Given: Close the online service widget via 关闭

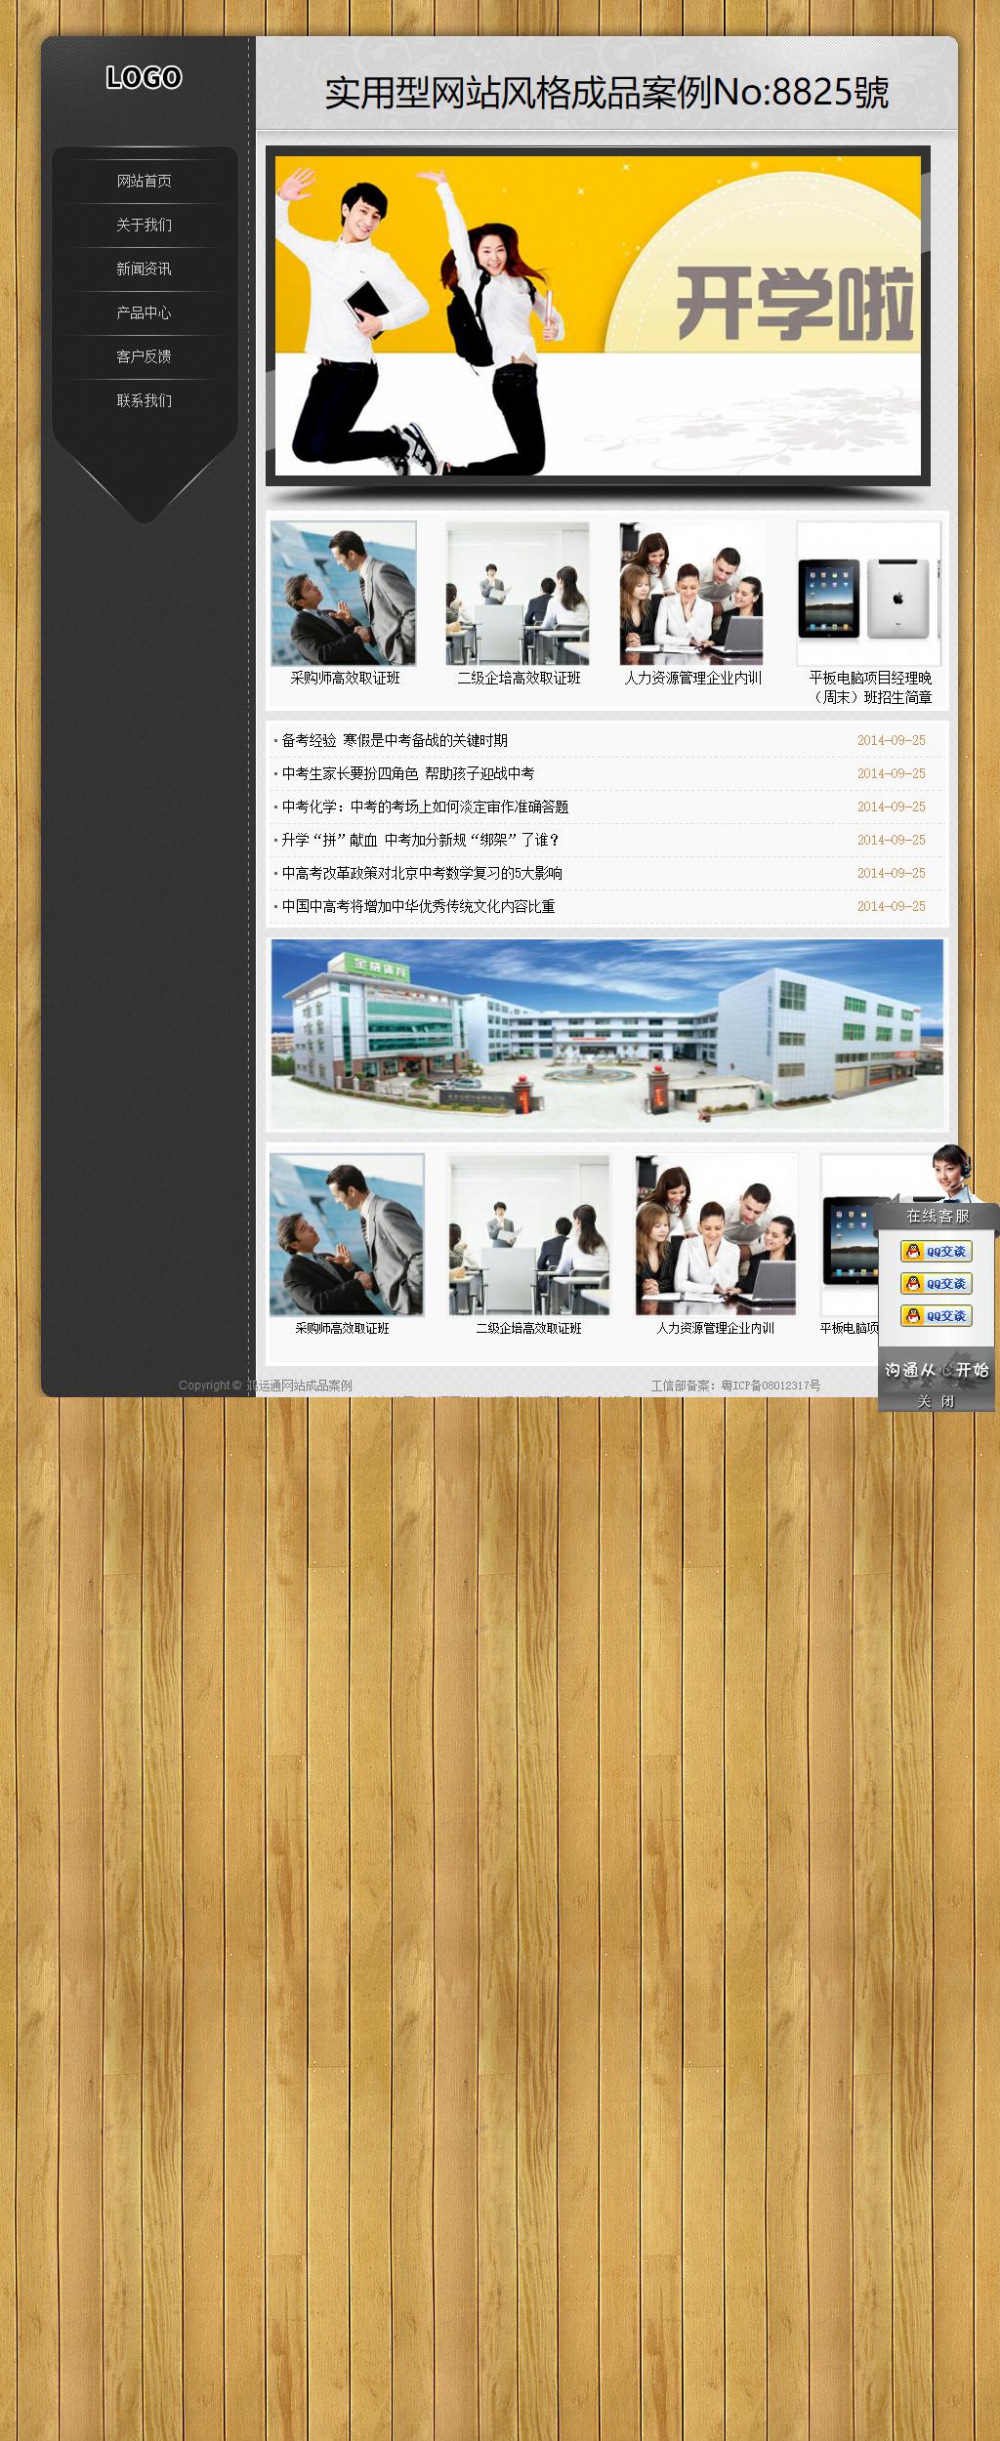Looking at the screenshot, I should (937, 1401).
